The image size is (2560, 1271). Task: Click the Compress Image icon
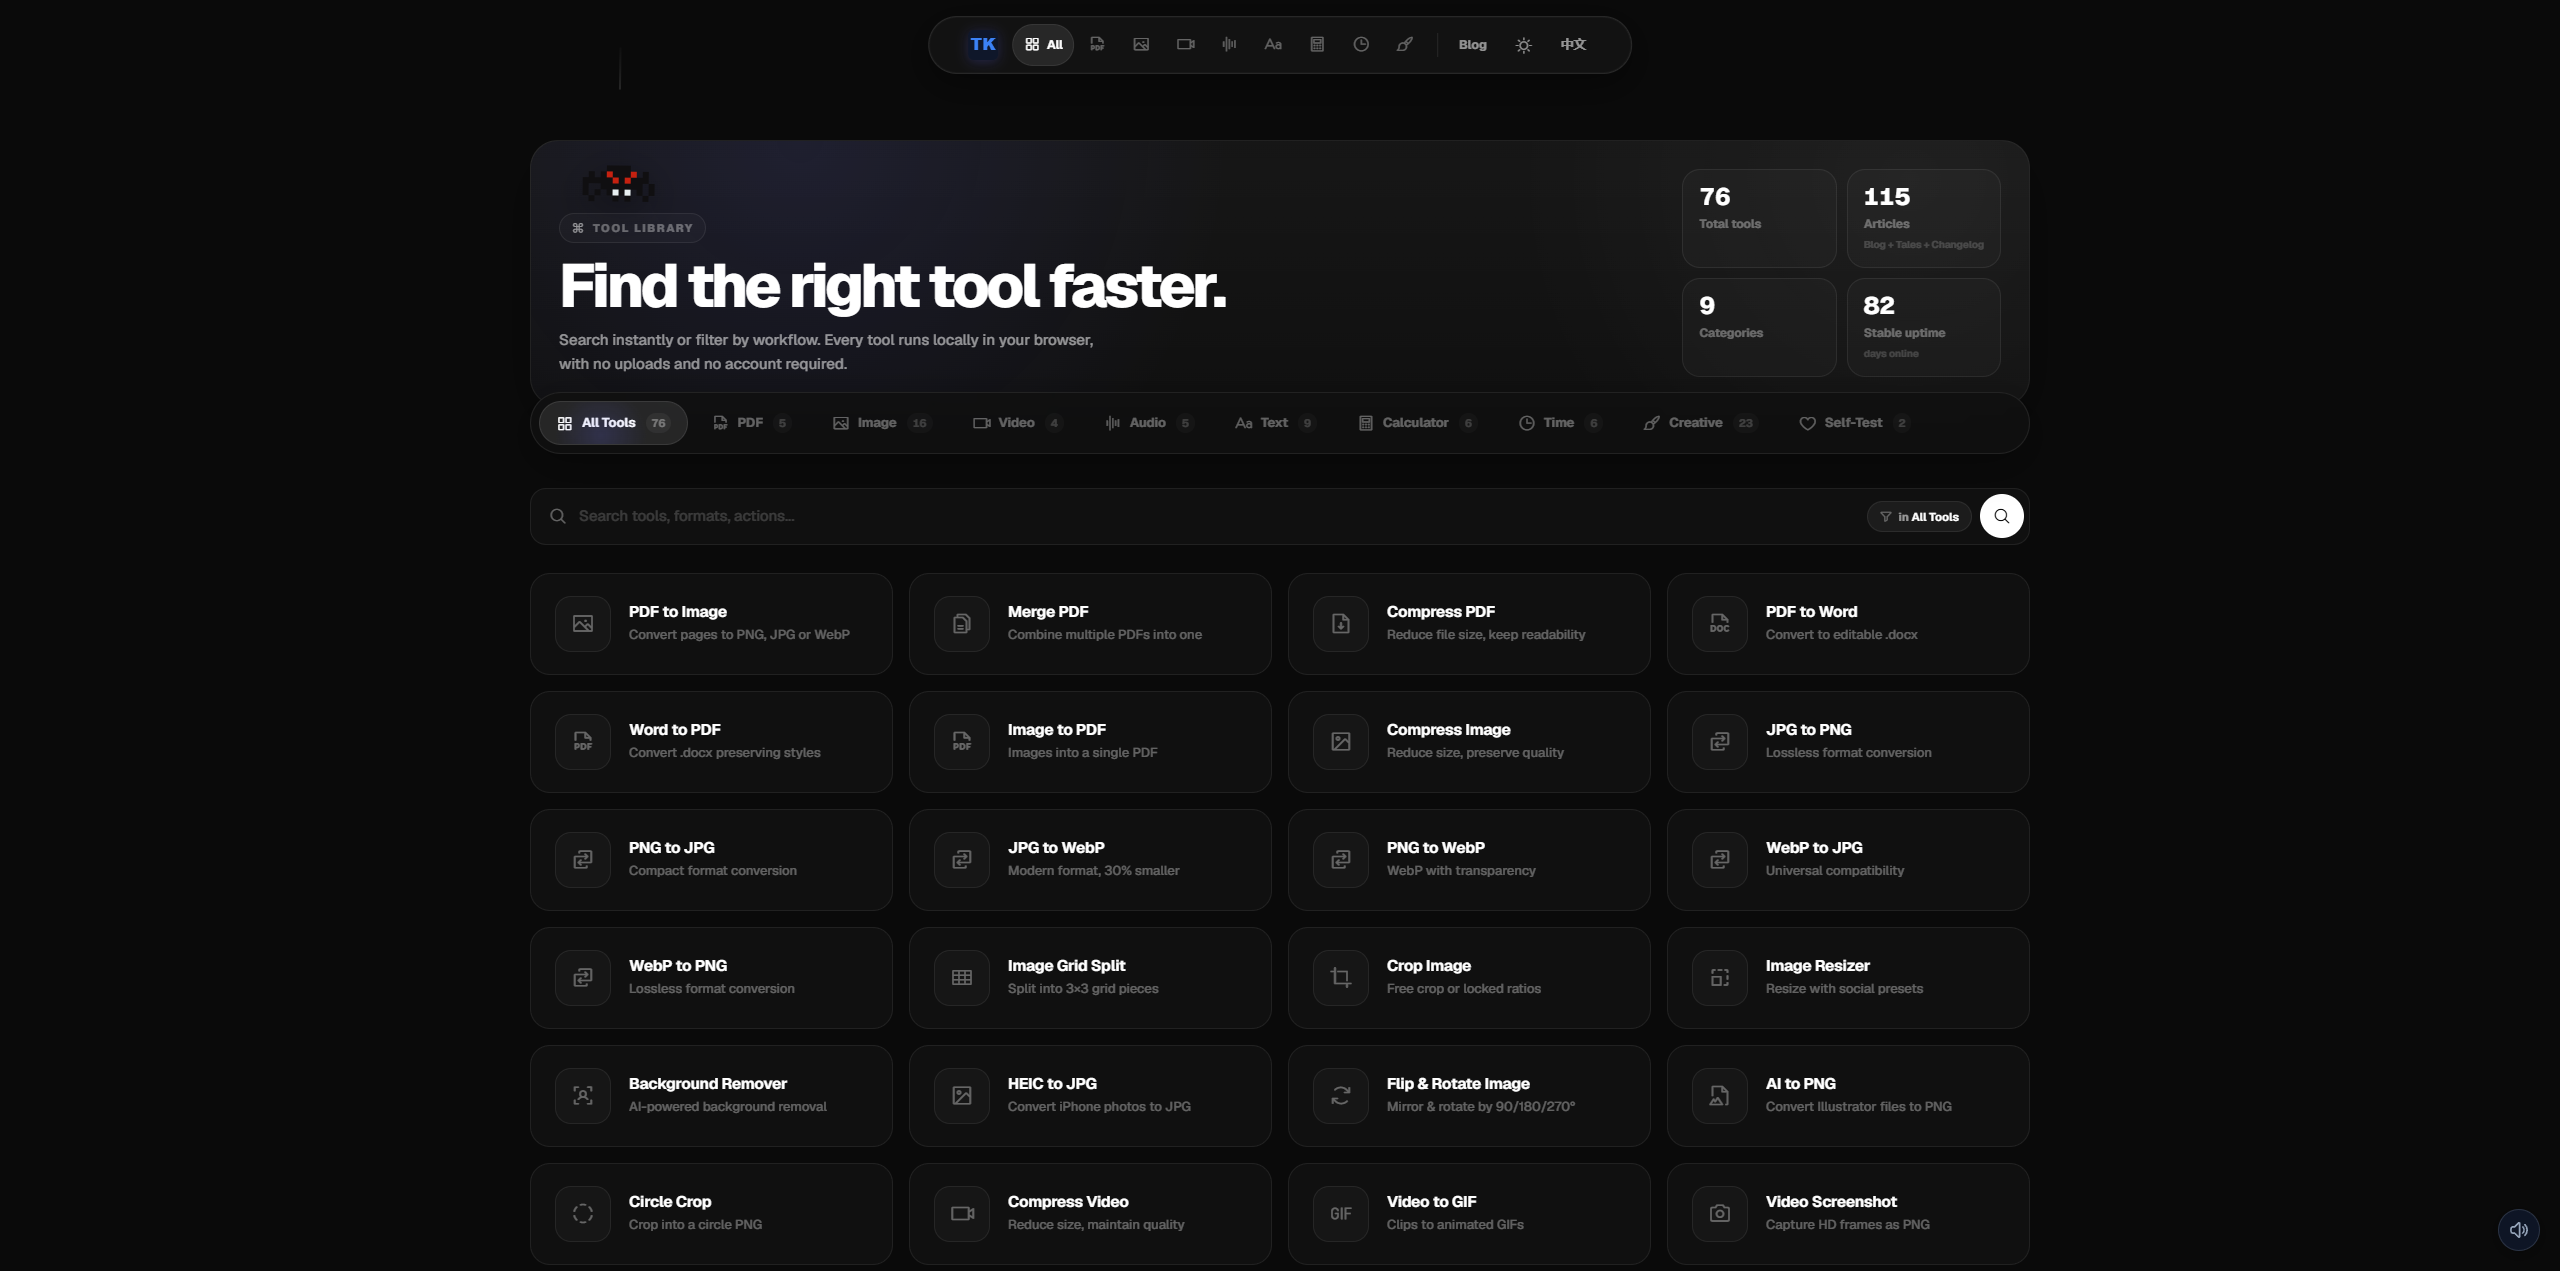pyautogui.click(x=1341, y=742)
